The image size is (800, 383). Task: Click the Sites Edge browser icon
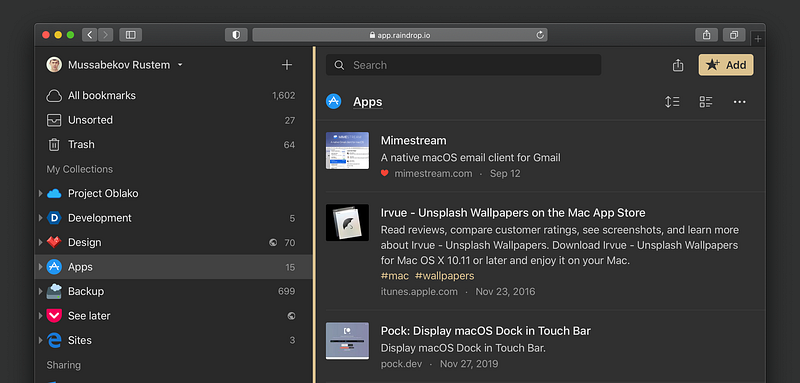click(54, 340)
